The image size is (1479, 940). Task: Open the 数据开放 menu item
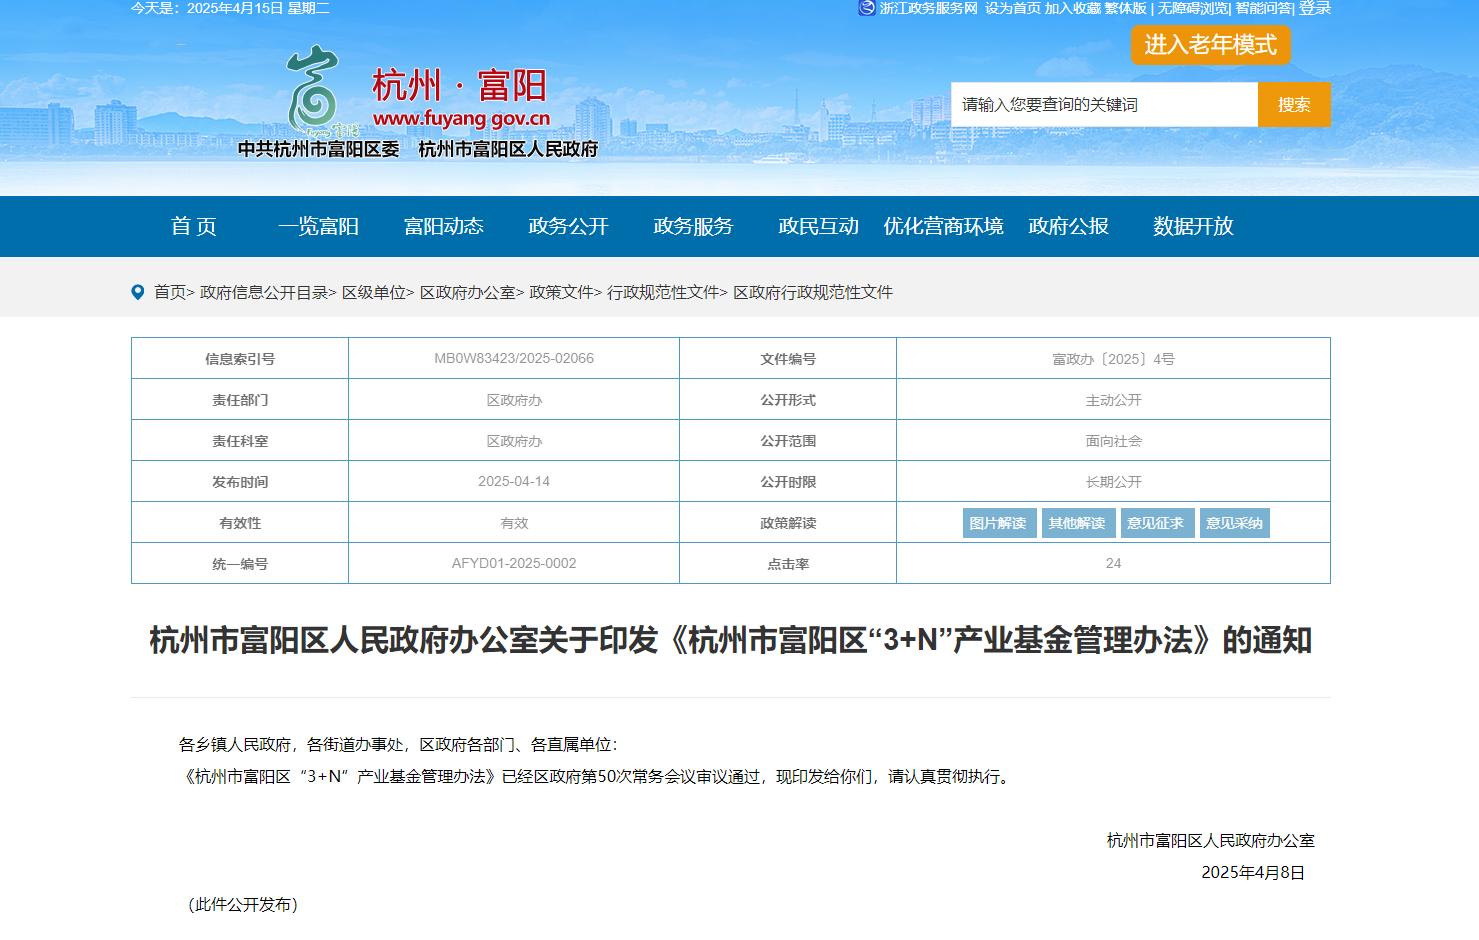point(1193,226)
